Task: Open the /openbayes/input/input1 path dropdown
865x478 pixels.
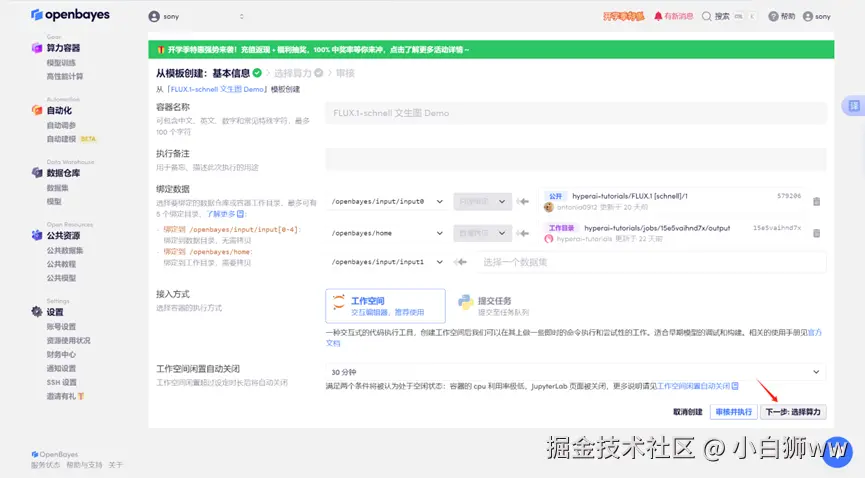Action: (387, 262)
